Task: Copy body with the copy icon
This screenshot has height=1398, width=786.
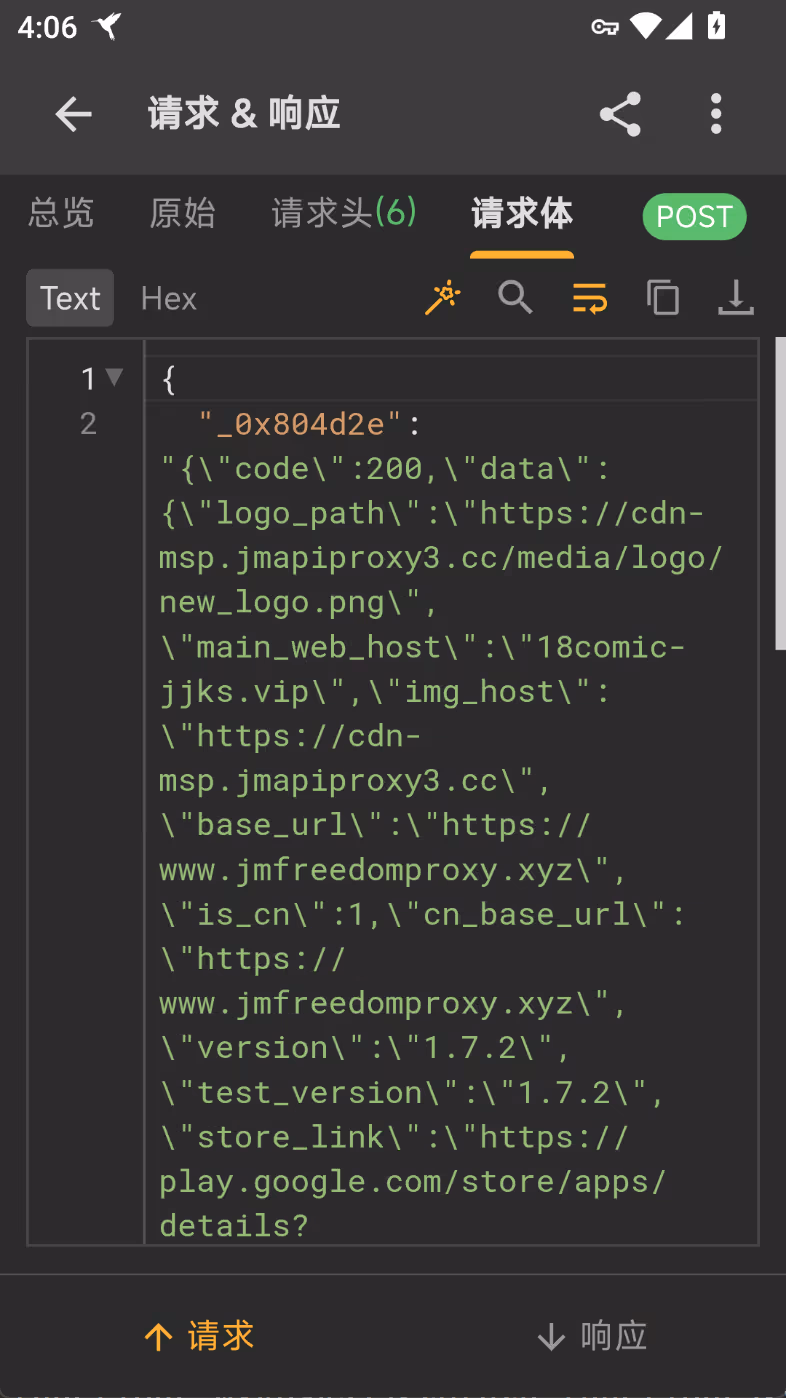Action: point(662,298)
